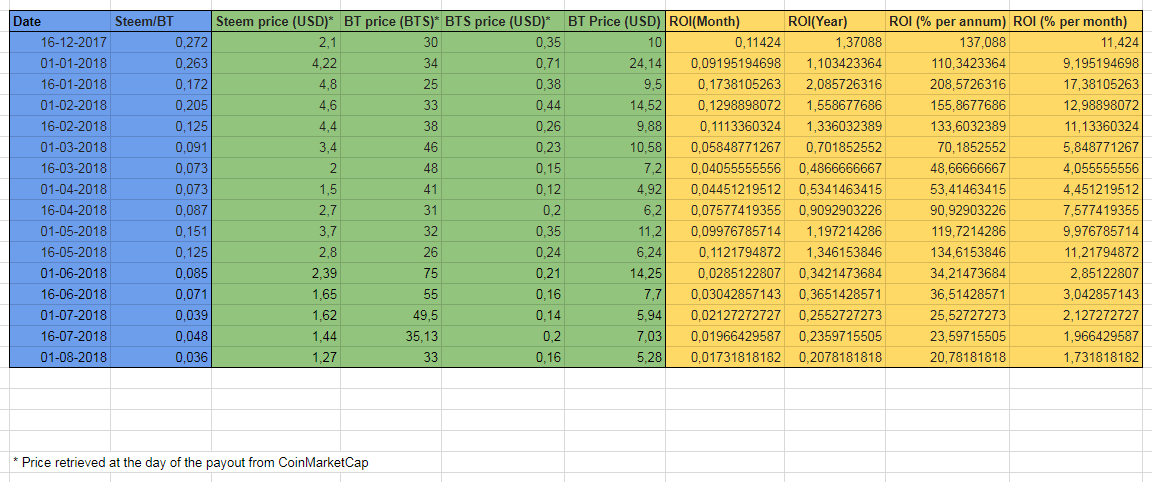Click the date cell 16-12-2017
Image resolution: width=1152 pixels, height=482 pixels.
tap(60, 43)
